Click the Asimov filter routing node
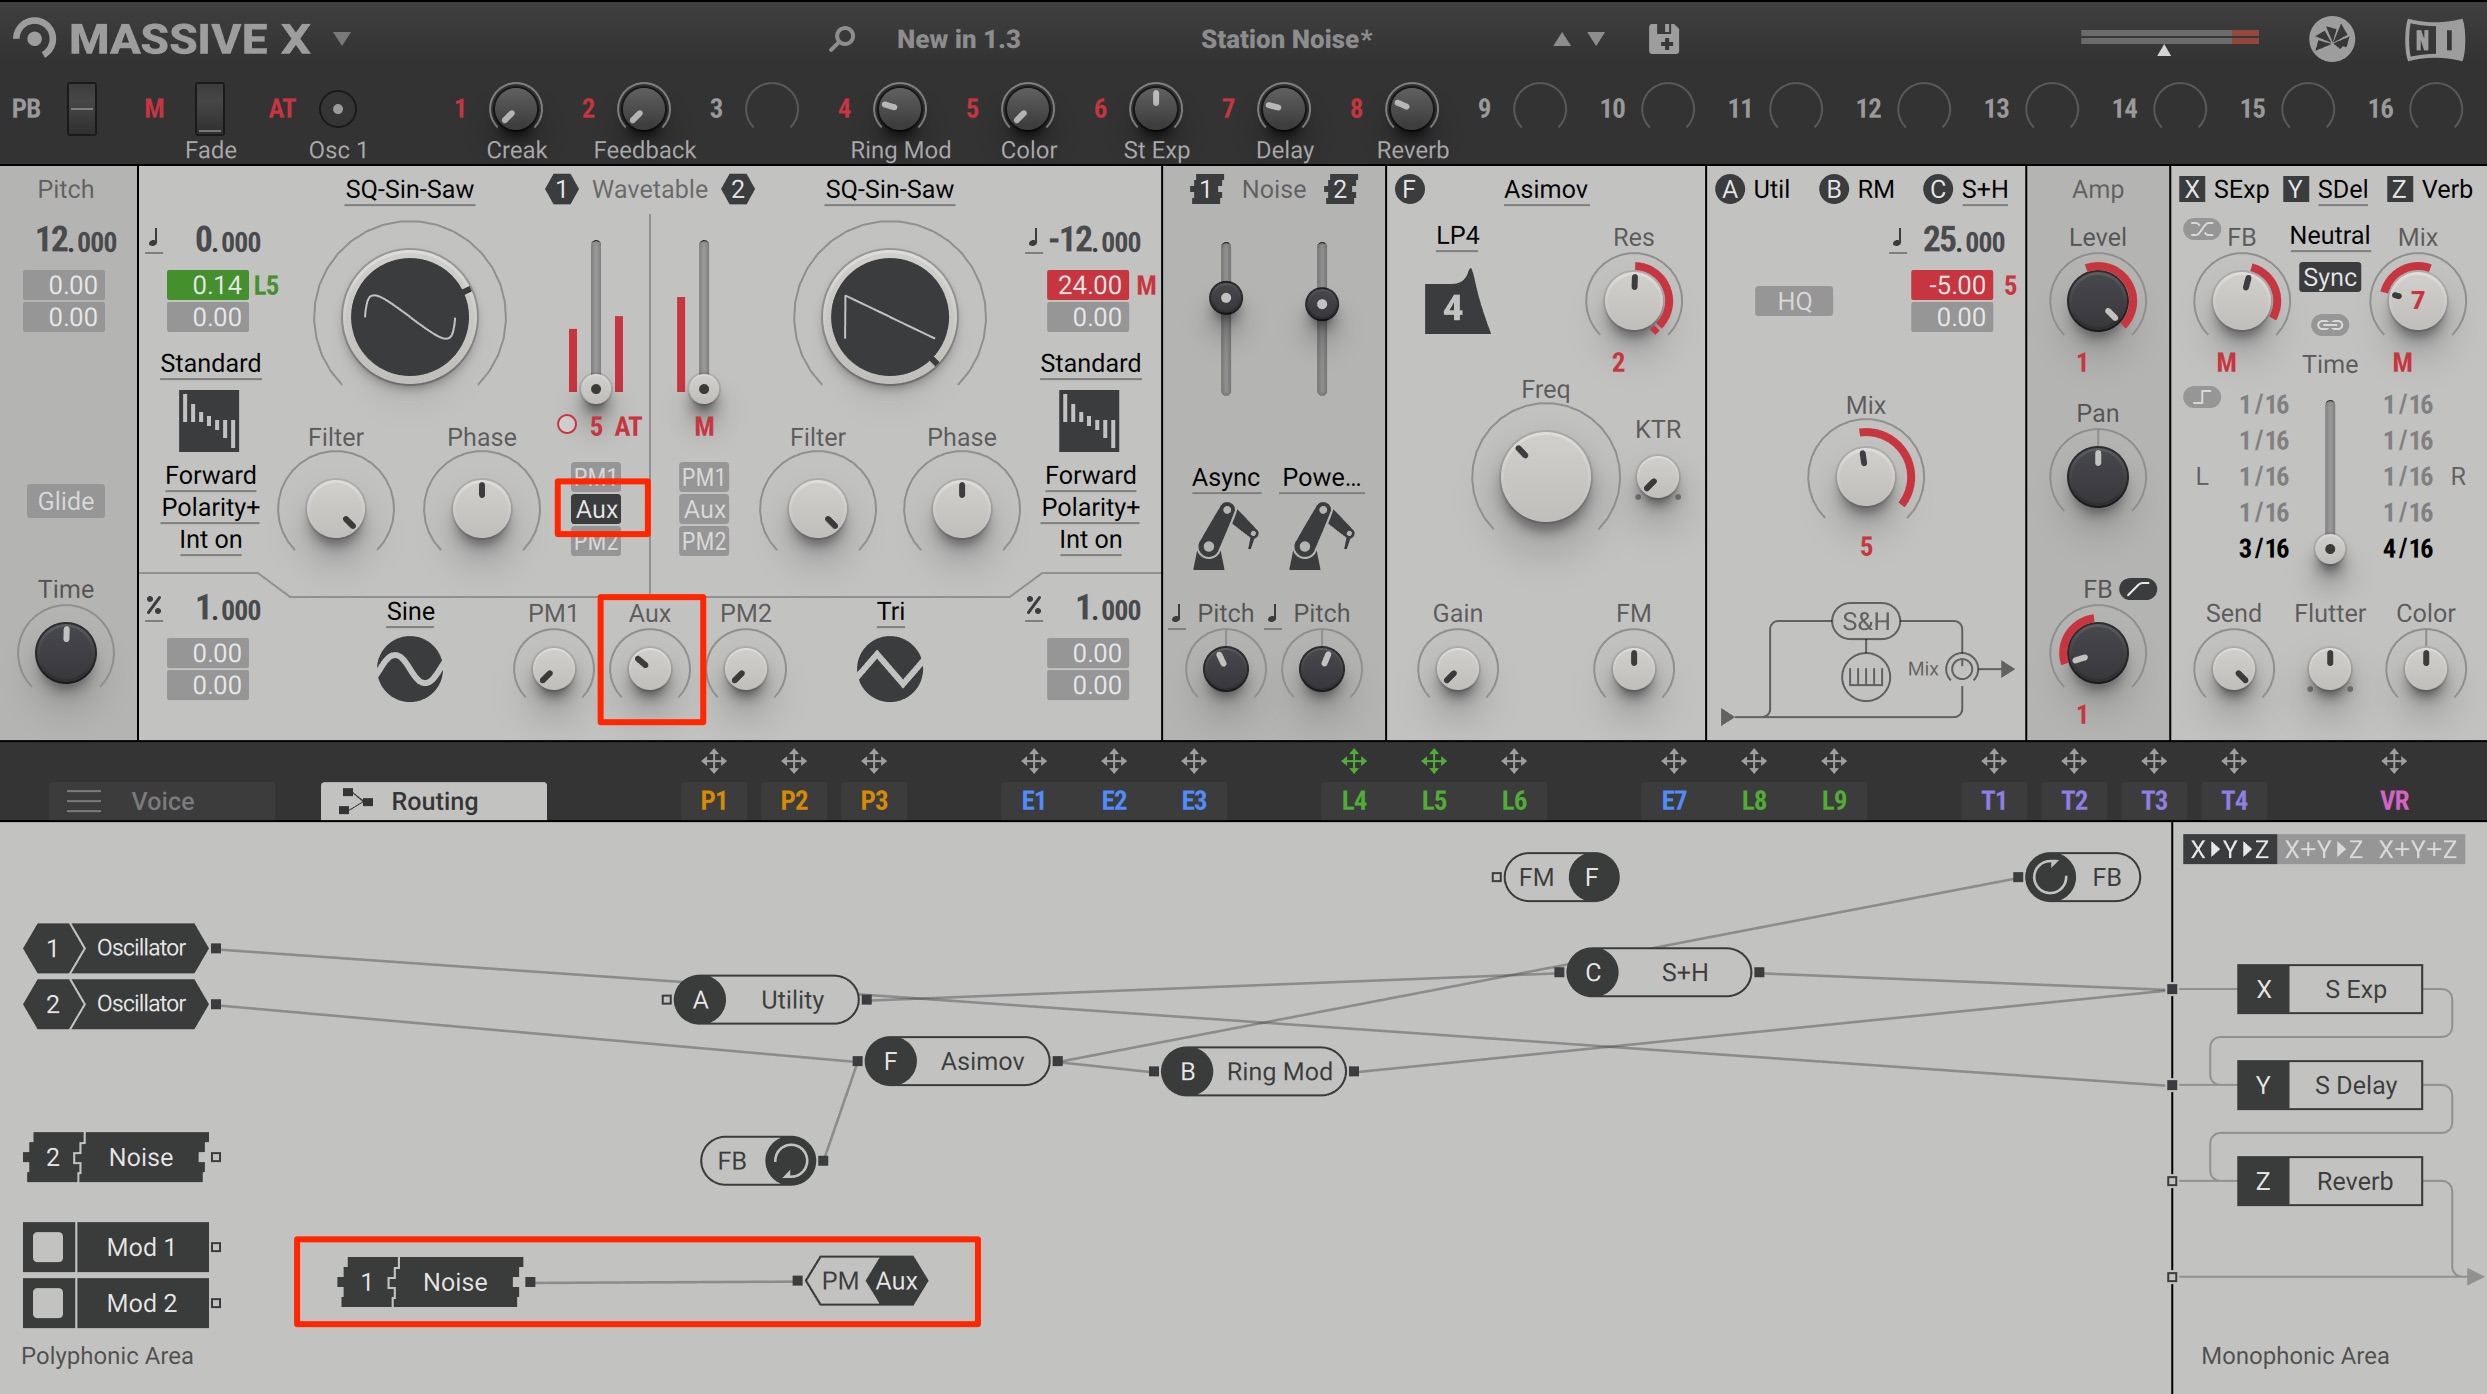This screenshot has height=1394, width=2487. pyautogui.click(x=957, y=1061)
